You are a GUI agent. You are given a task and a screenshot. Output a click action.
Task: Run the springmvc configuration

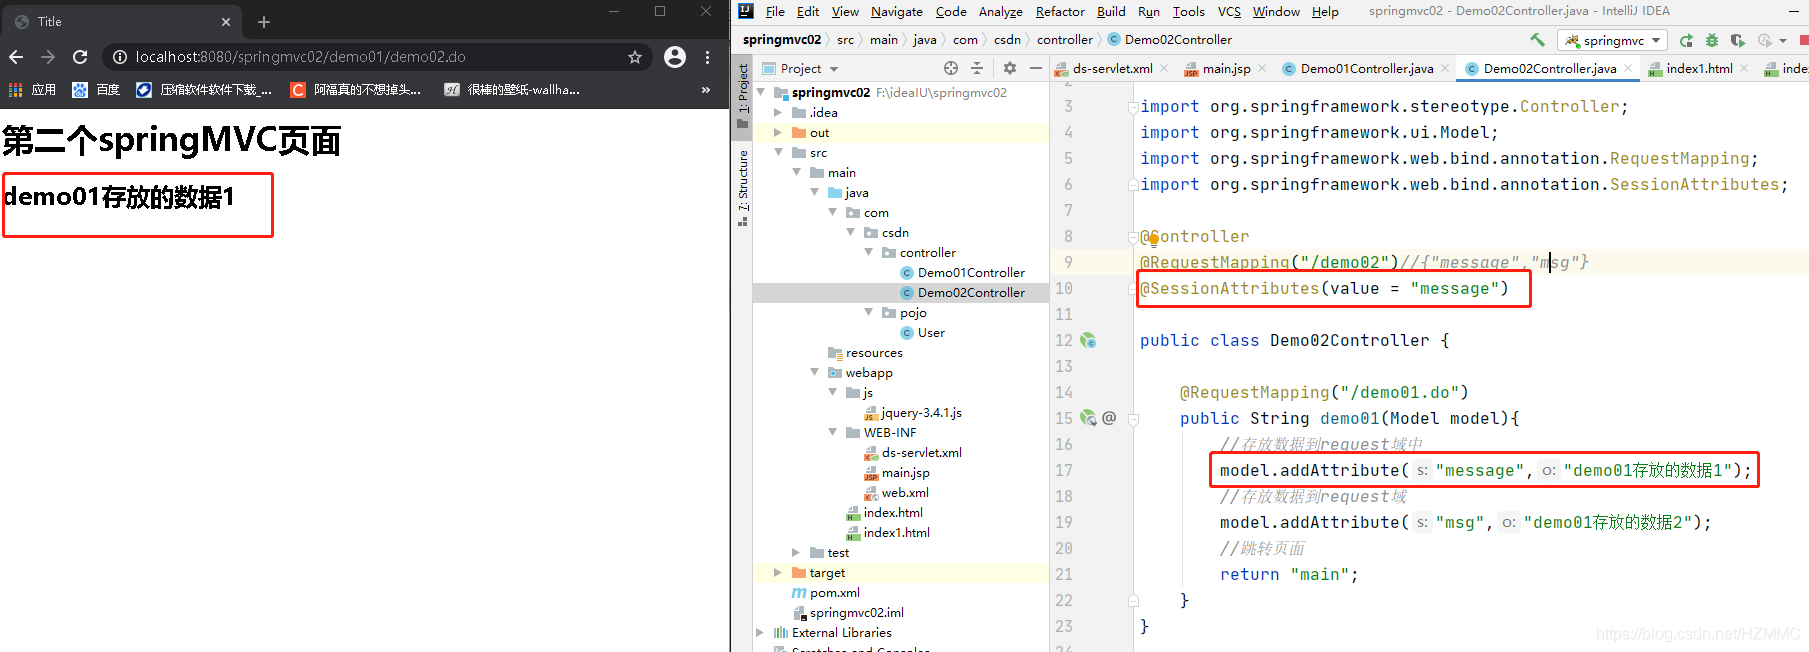(x=1686, y=40)
